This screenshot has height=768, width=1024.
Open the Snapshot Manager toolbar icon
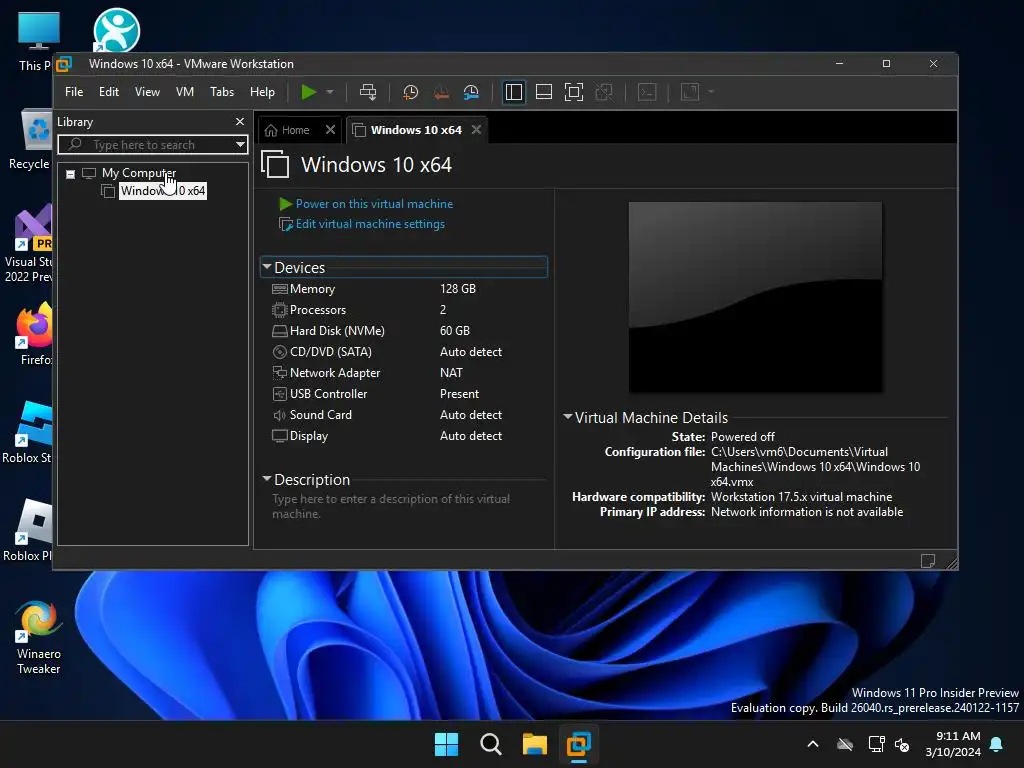click(471, 92)
